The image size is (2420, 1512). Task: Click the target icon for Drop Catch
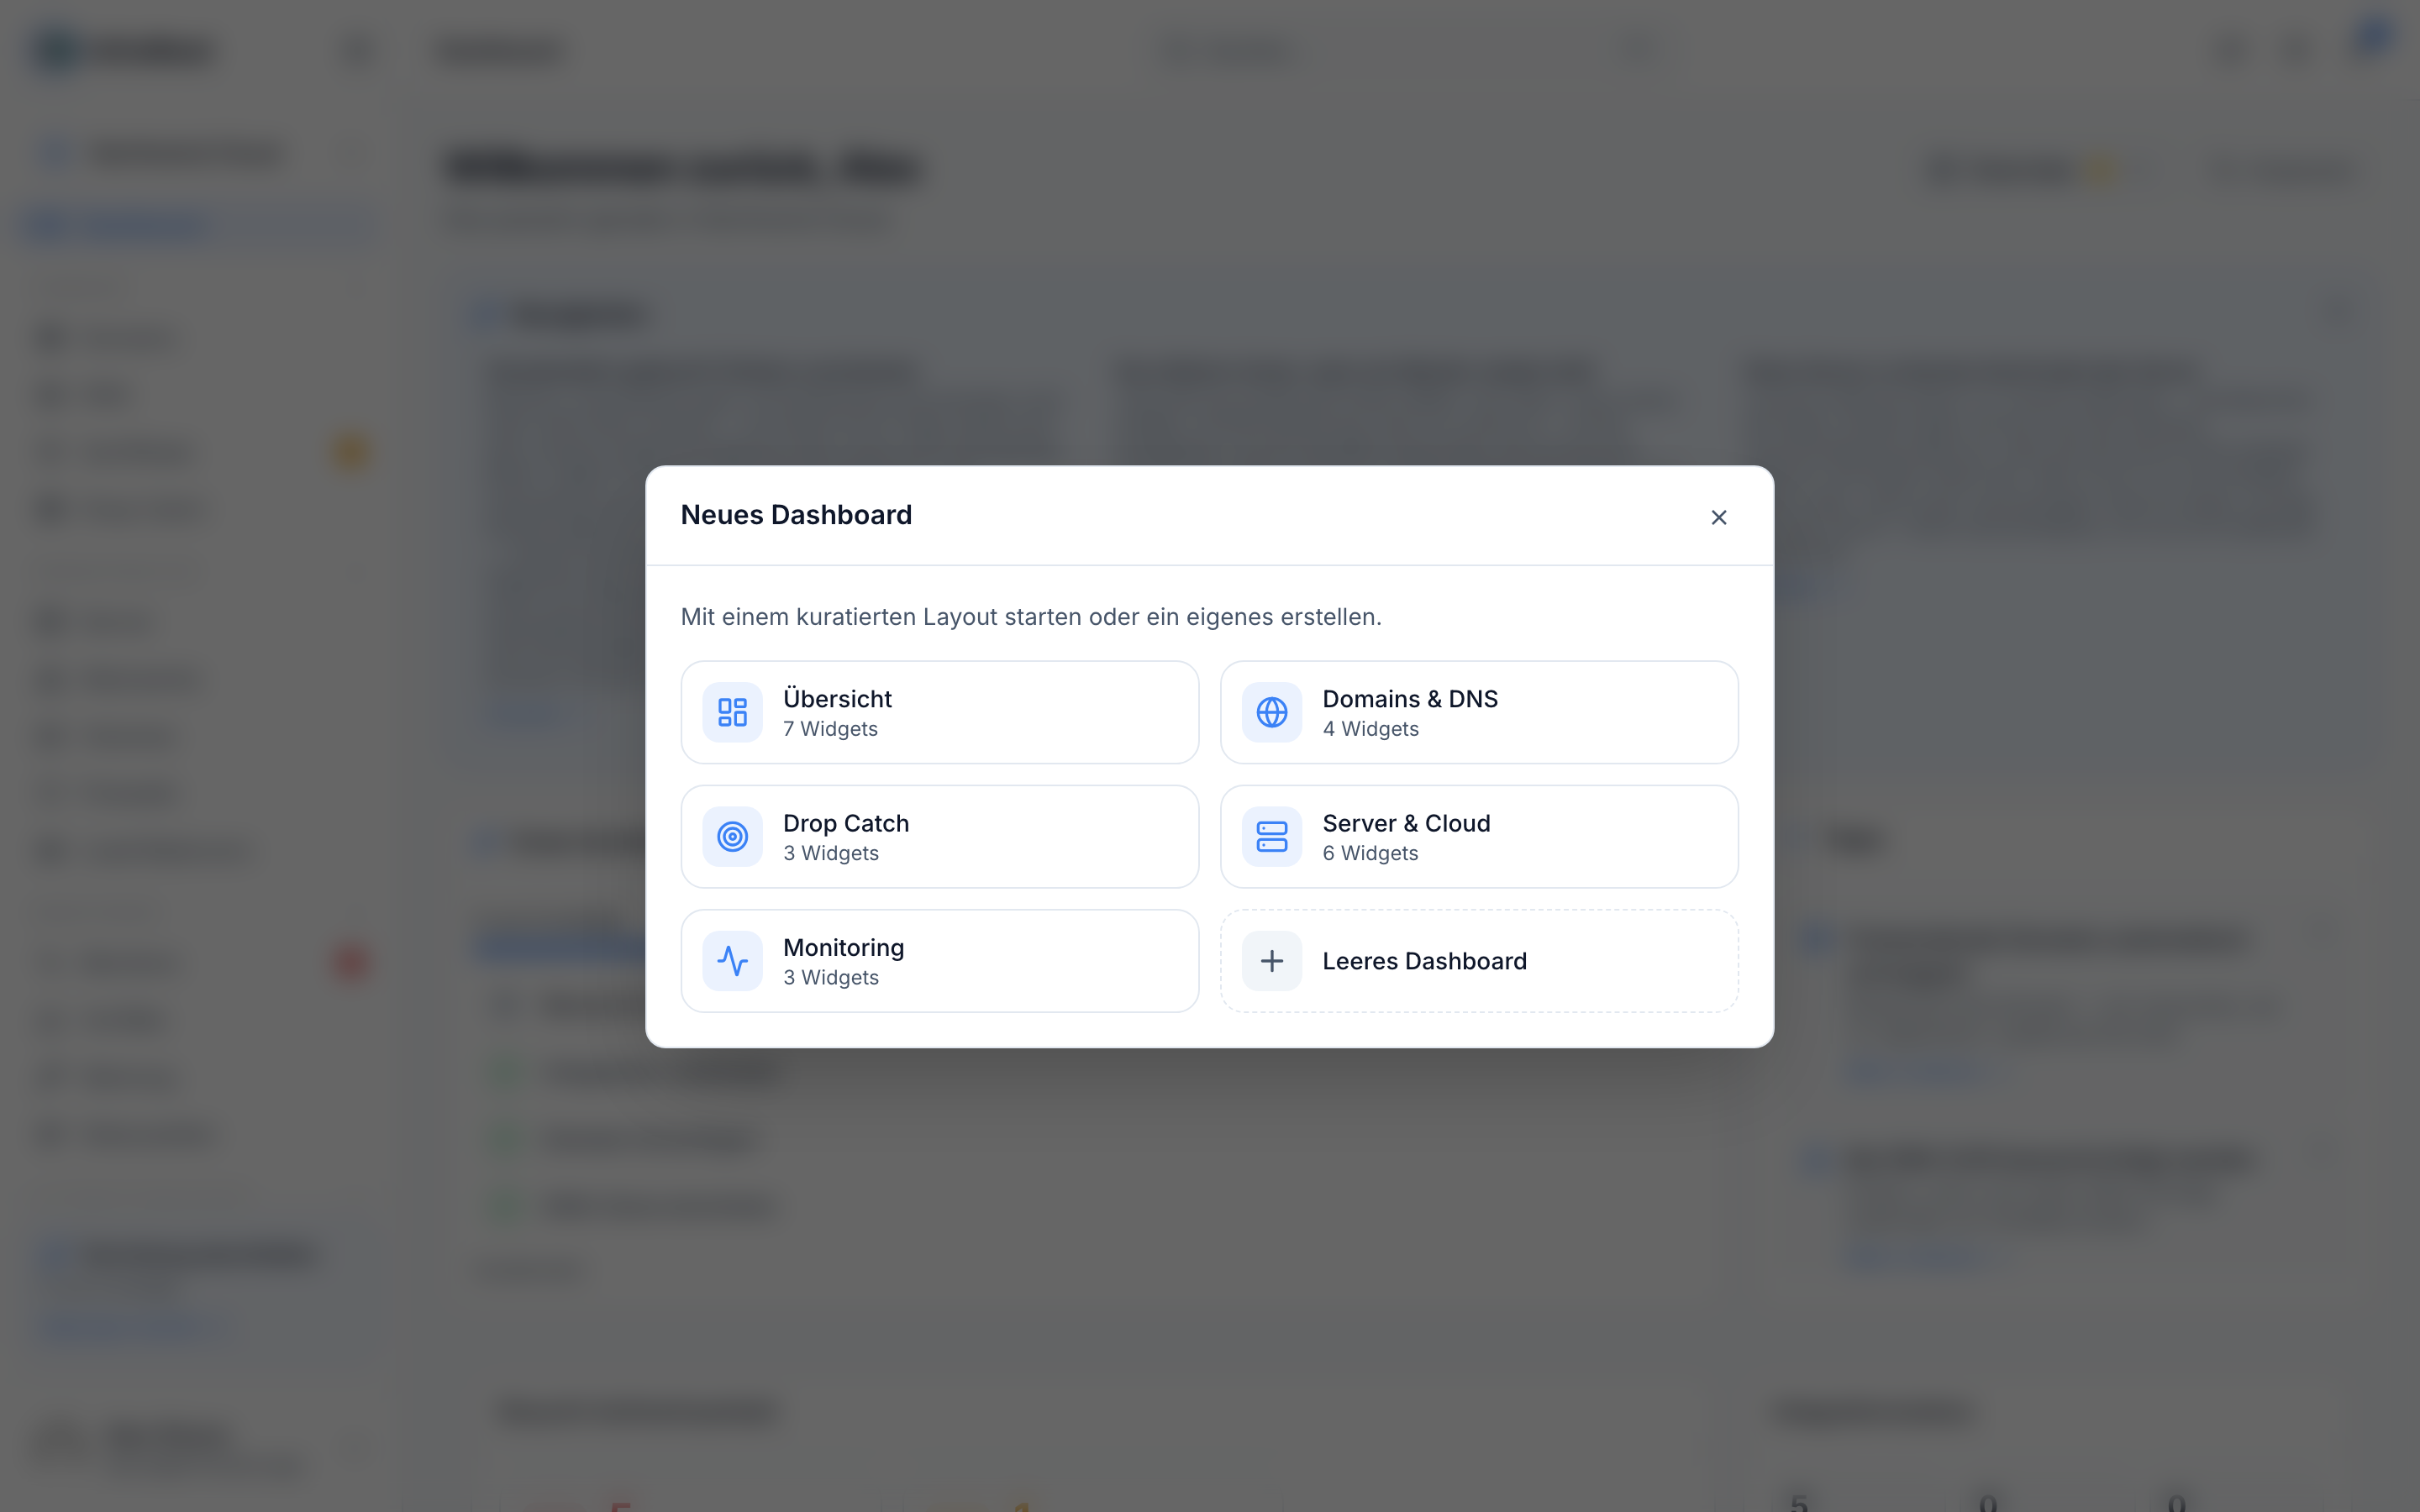(732, 836)
